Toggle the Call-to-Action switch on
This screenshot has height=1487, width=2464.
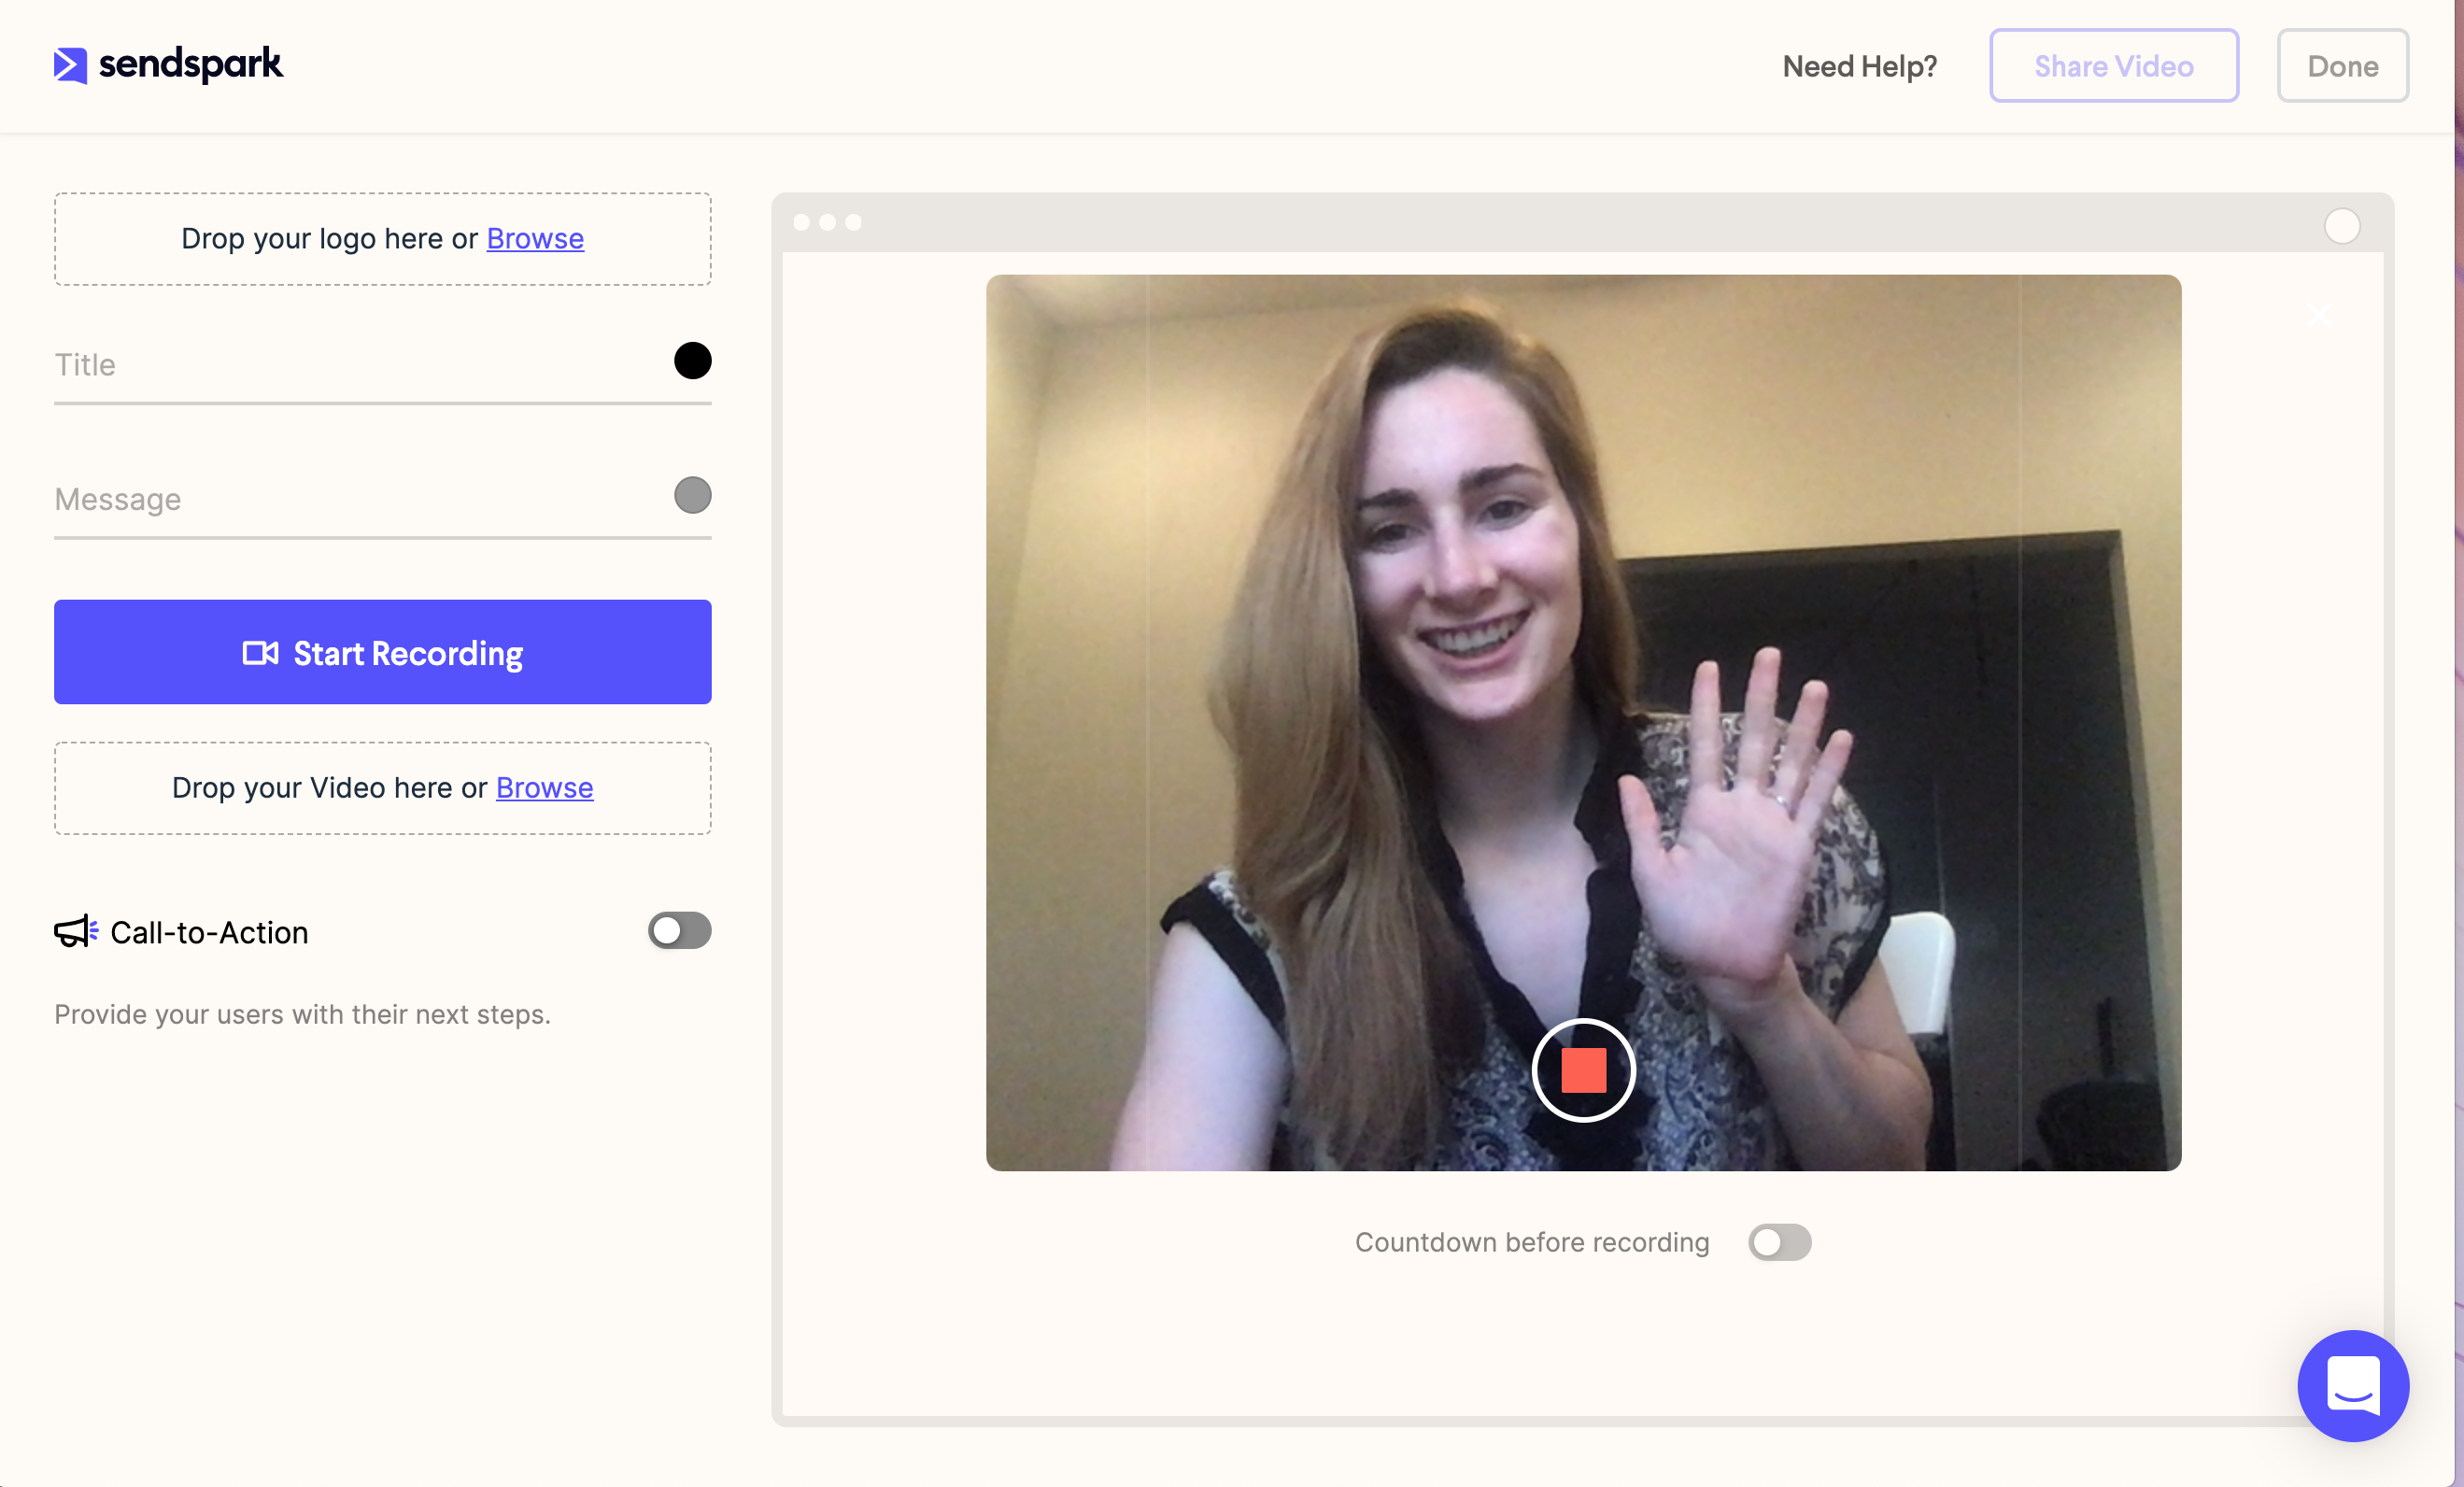pos(679,929)
